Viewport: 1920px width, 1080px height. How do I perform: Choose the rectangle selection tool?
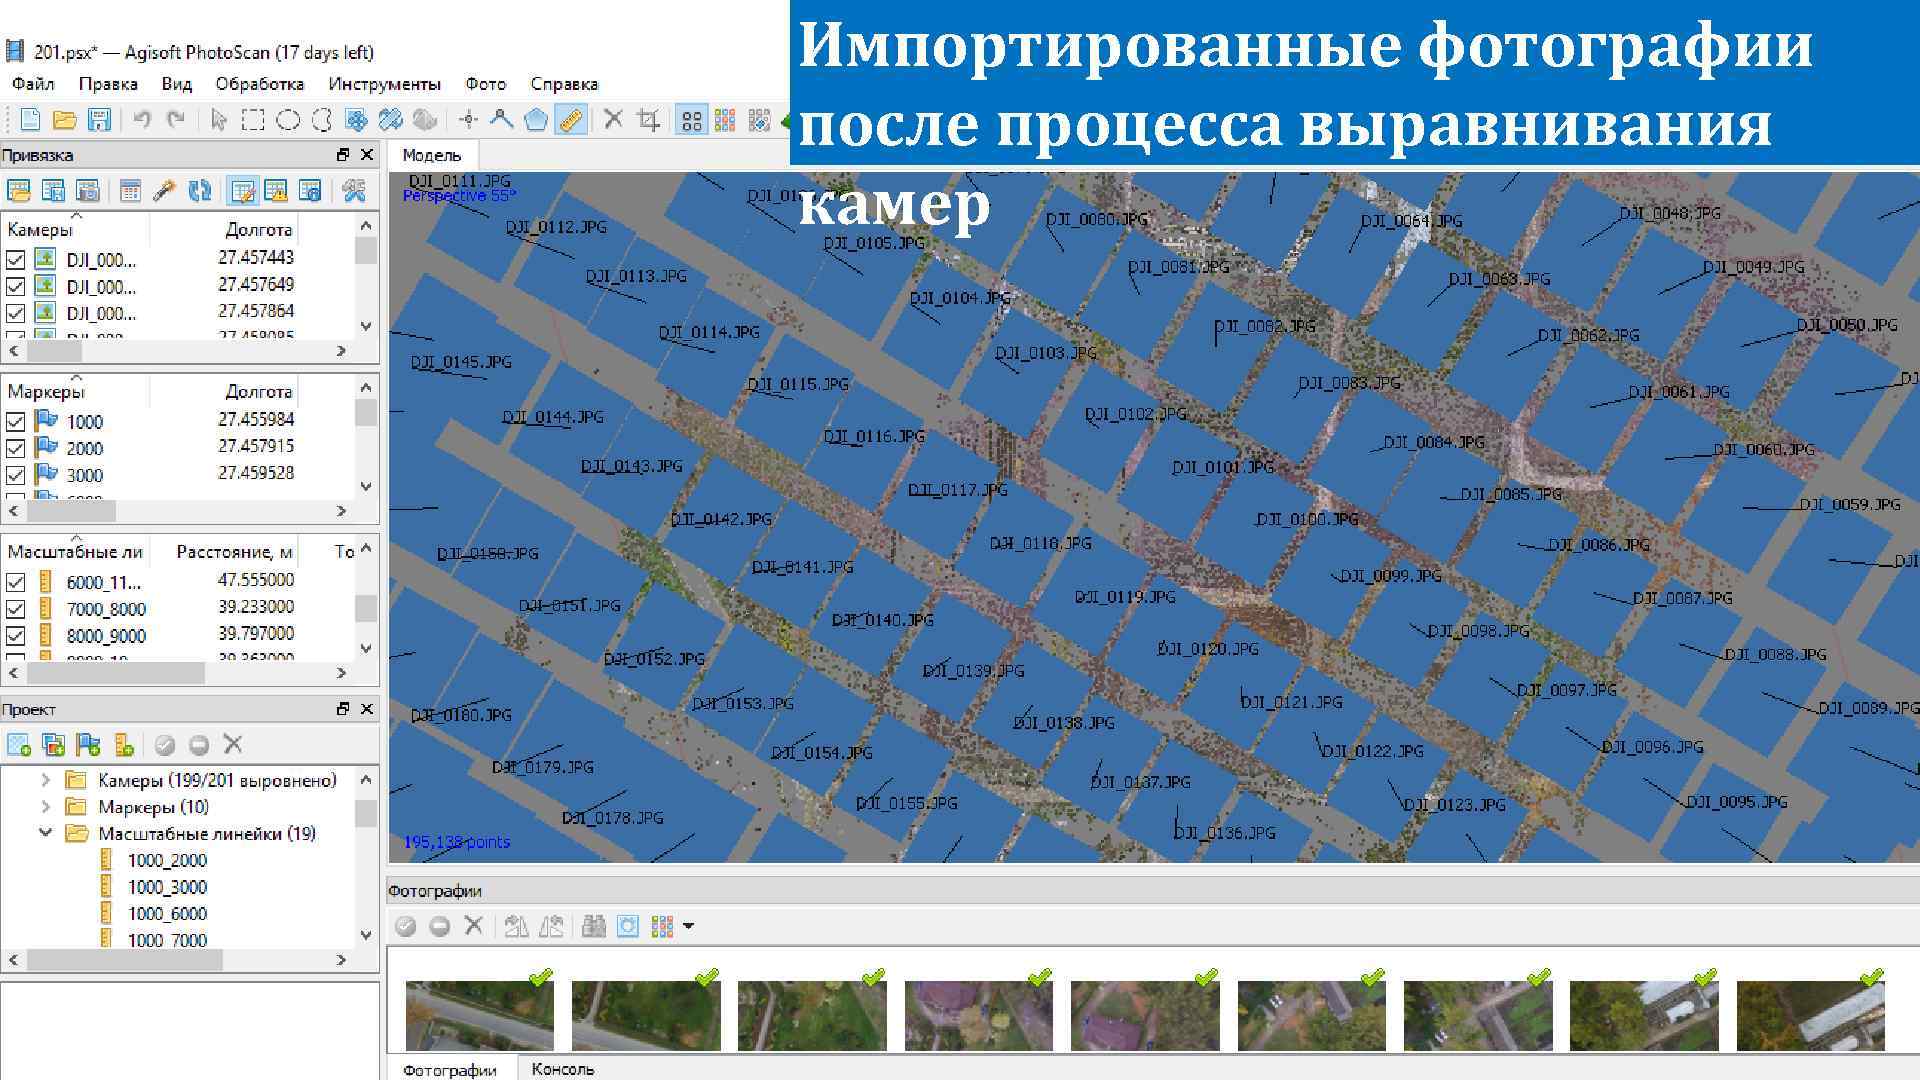254,120
